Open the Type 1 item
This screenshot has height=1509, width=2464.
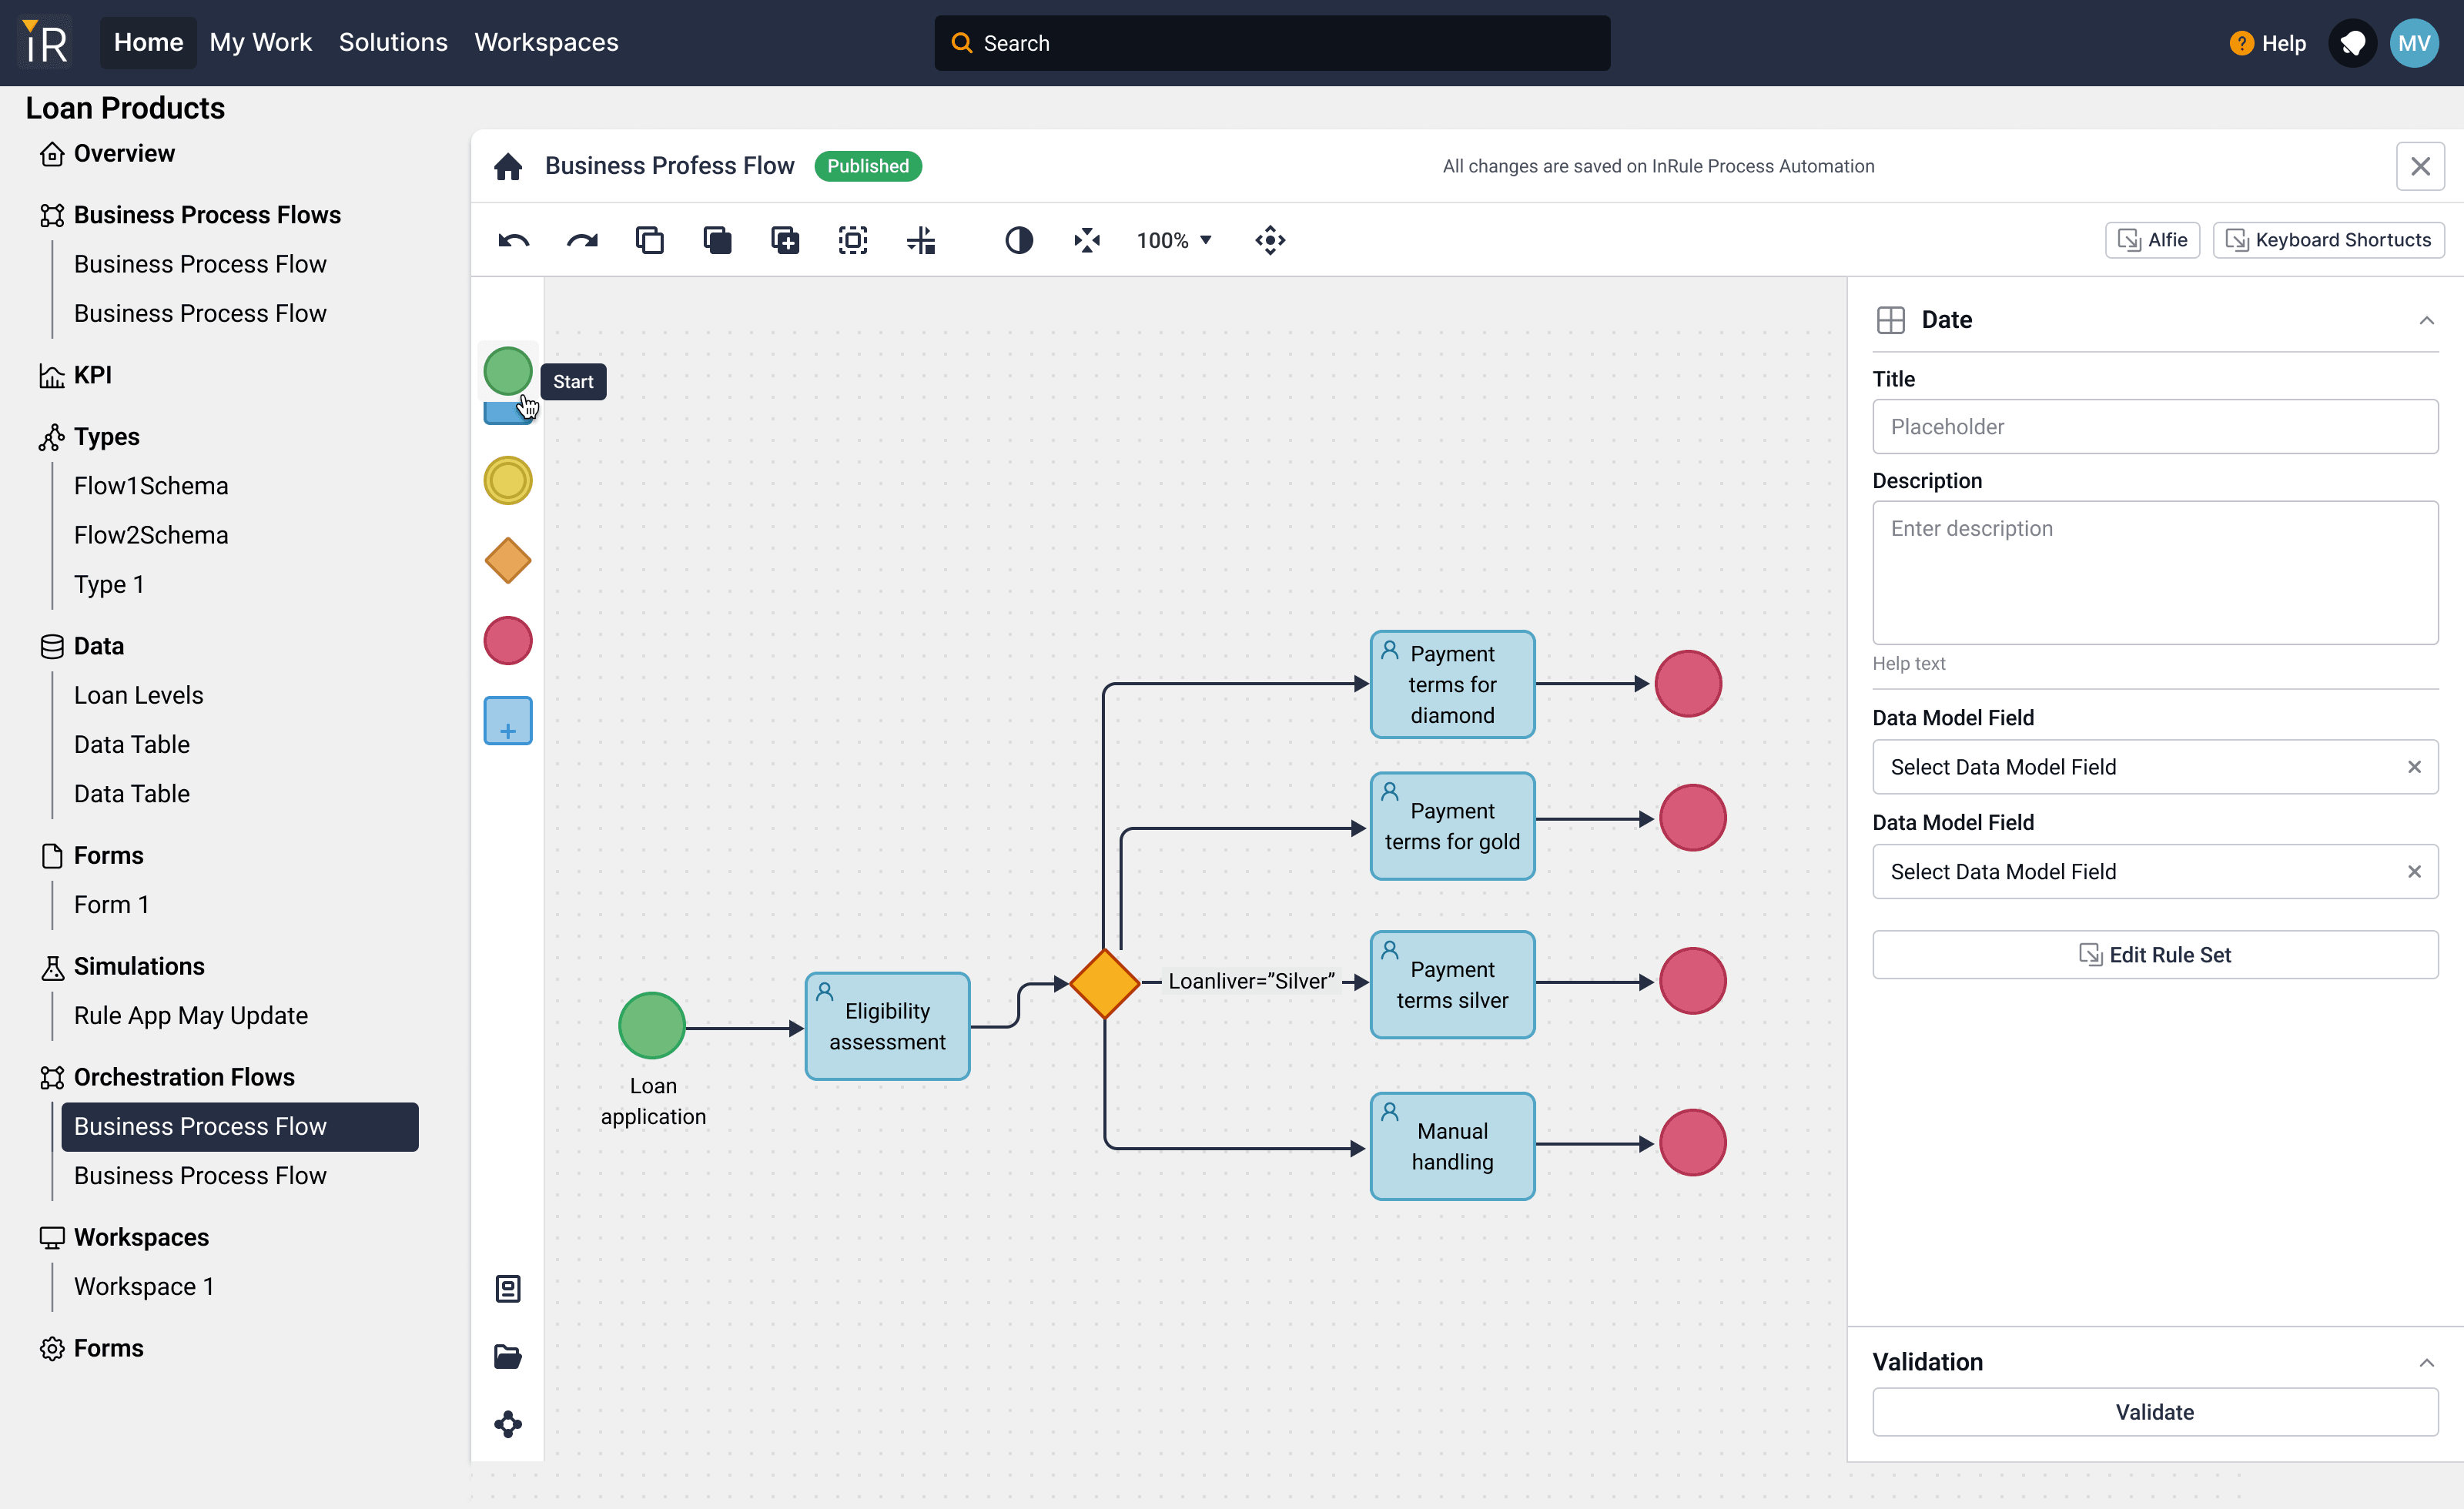tap(109, 584)
